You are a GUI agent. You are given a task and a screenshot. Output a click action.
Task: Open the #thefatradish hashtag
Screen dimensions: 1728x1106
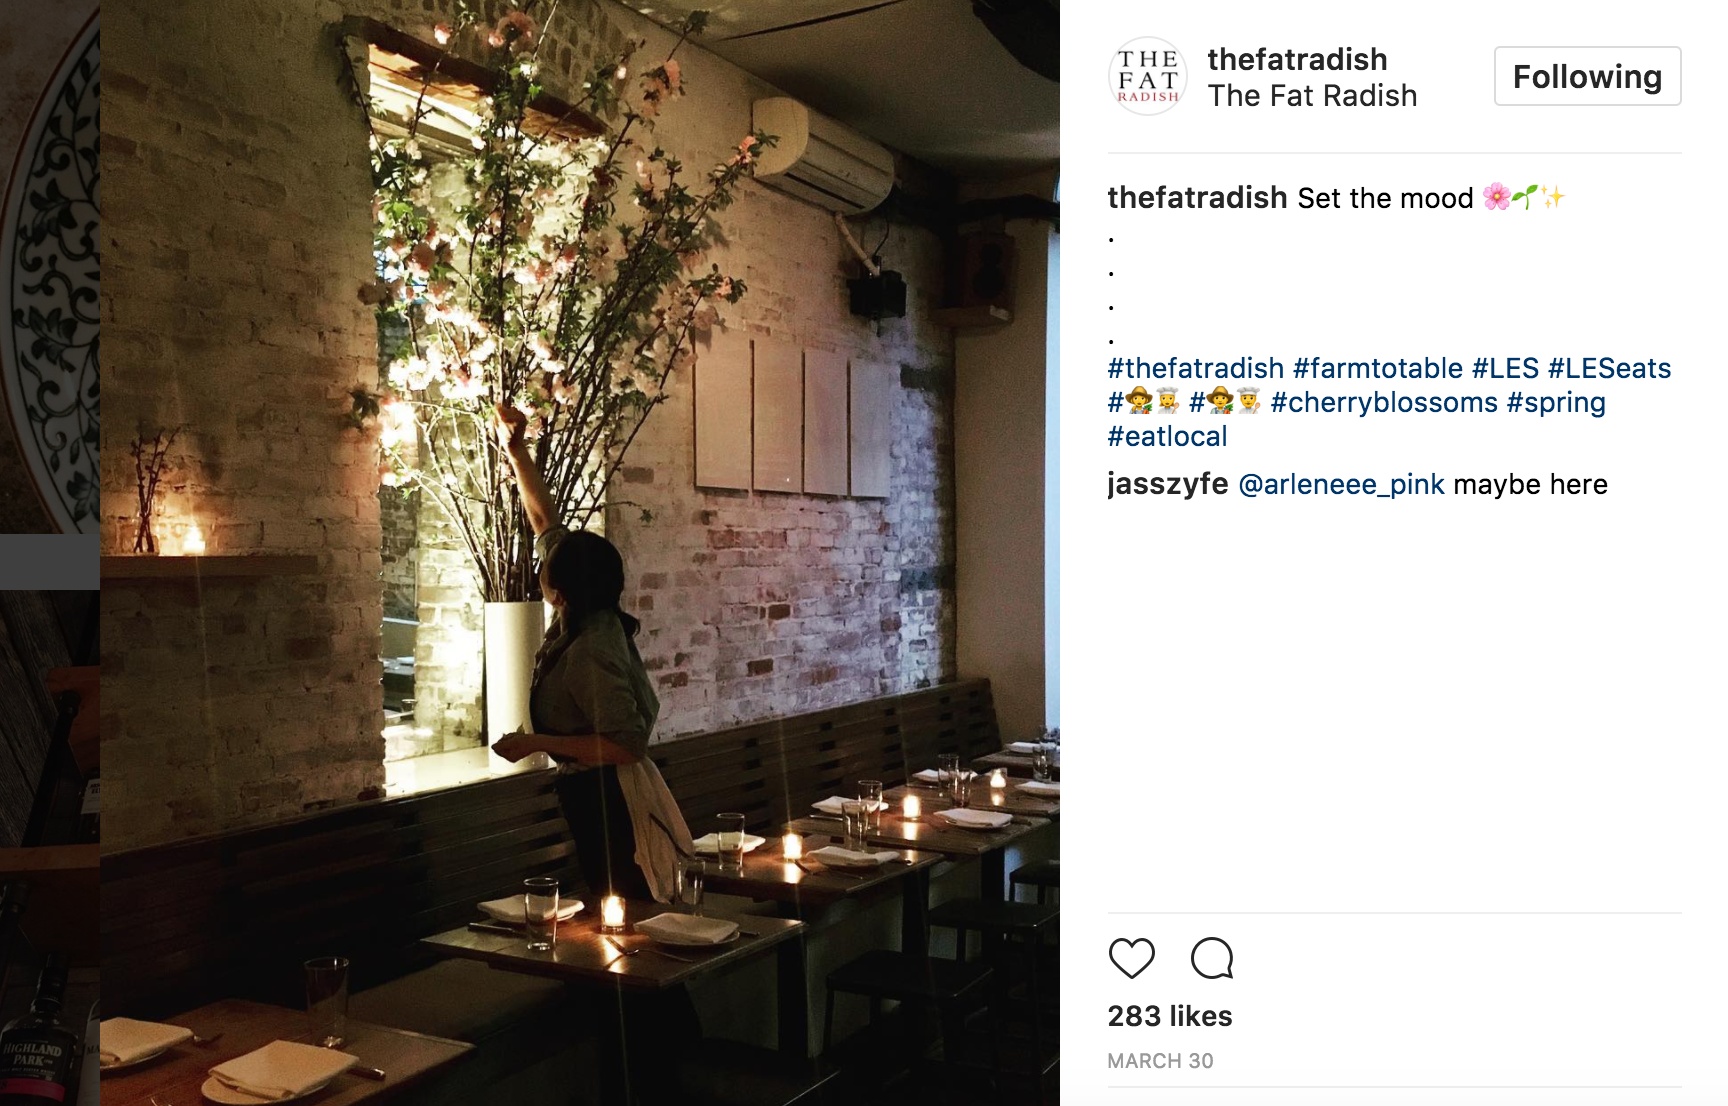pyautogui.click(x=1195, y=369)
